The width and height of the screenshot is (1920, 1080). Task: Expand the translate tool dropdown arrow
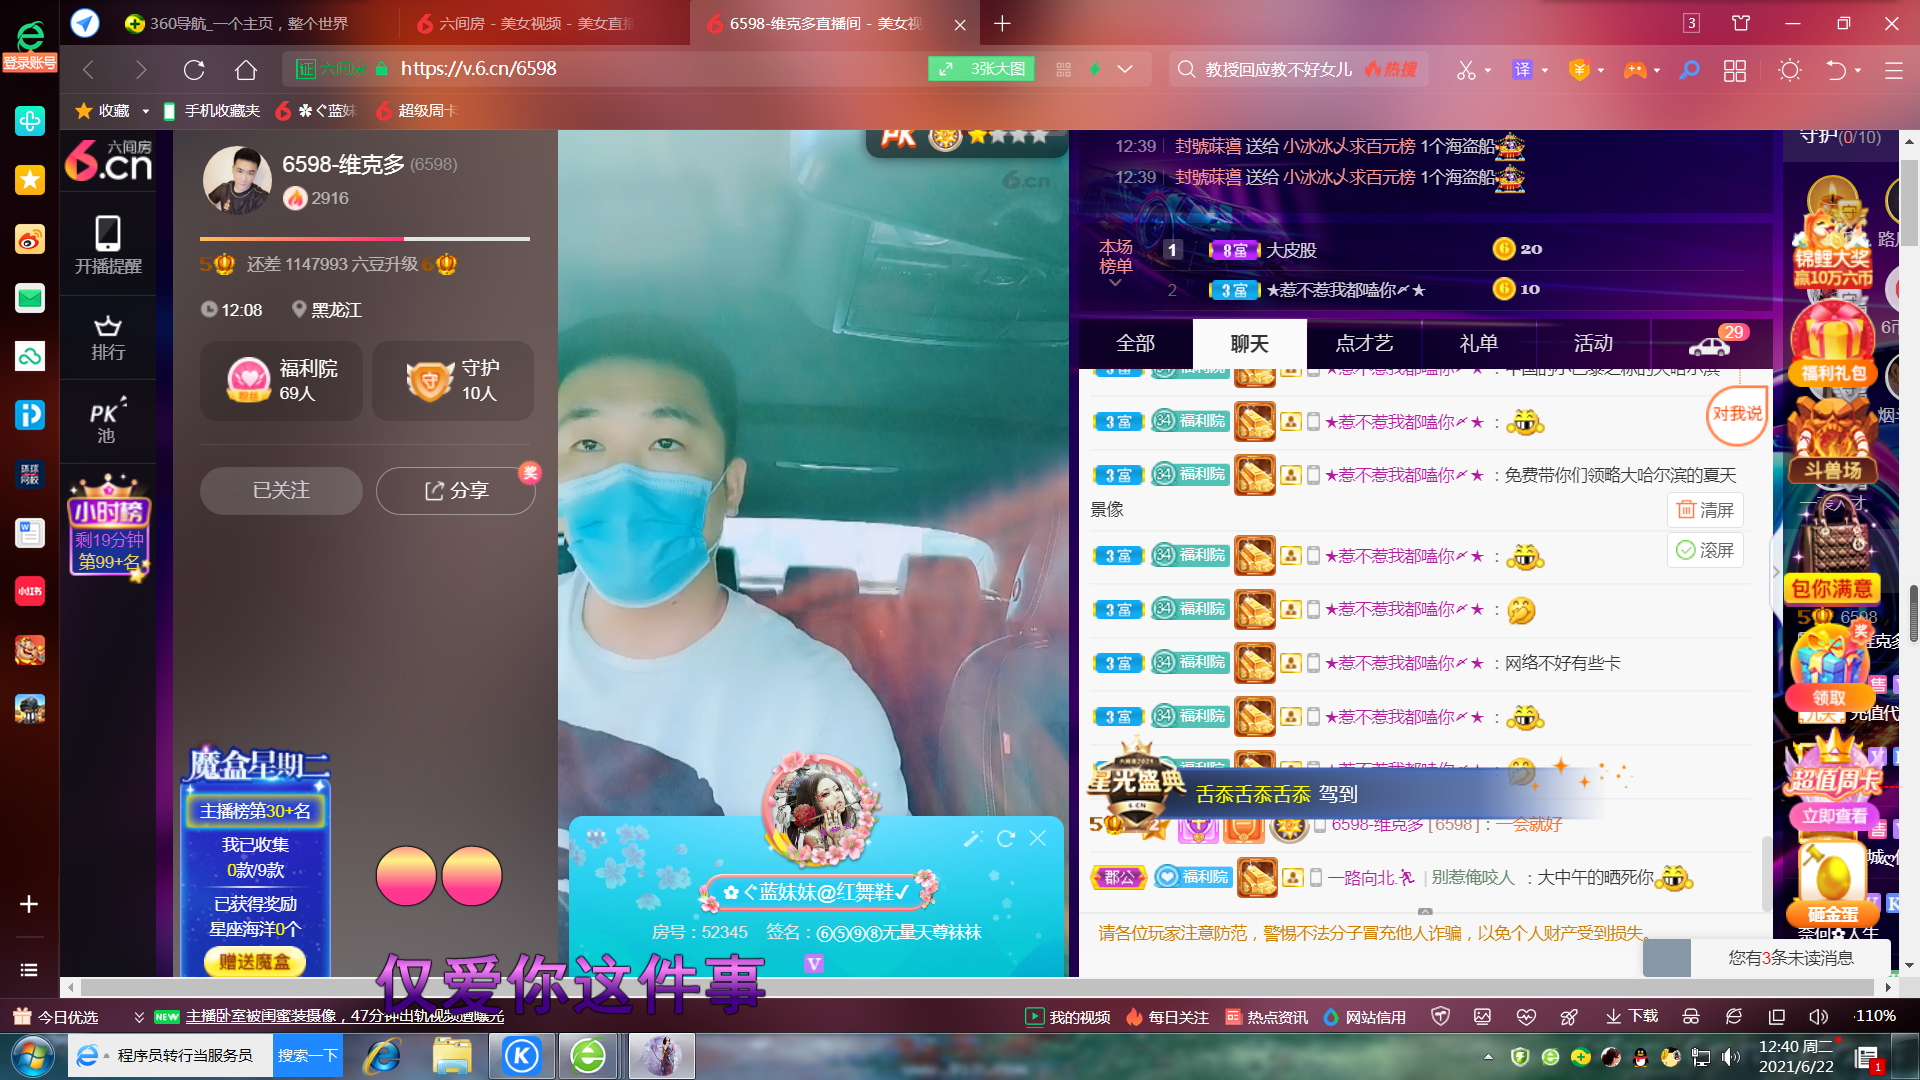[x=1545, y=71]
